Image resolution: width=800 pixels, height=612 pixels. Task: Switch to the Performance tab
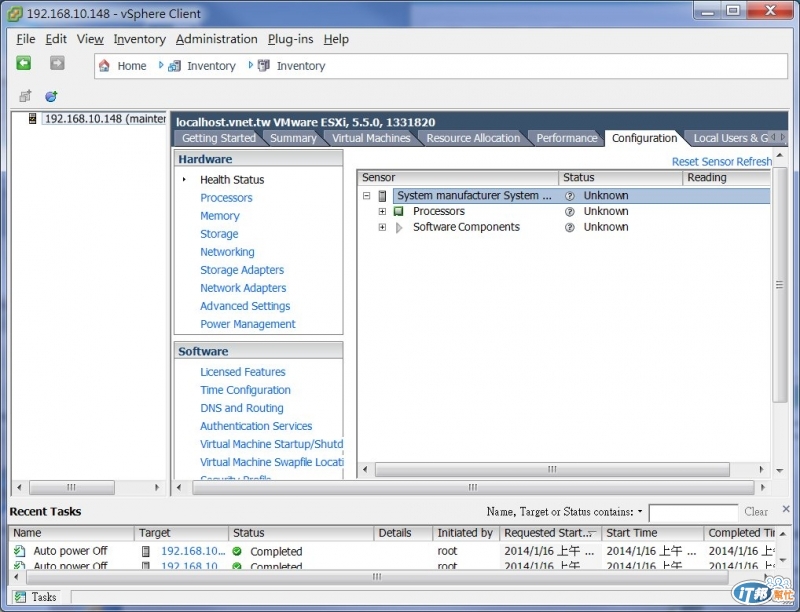coord(566,138)
